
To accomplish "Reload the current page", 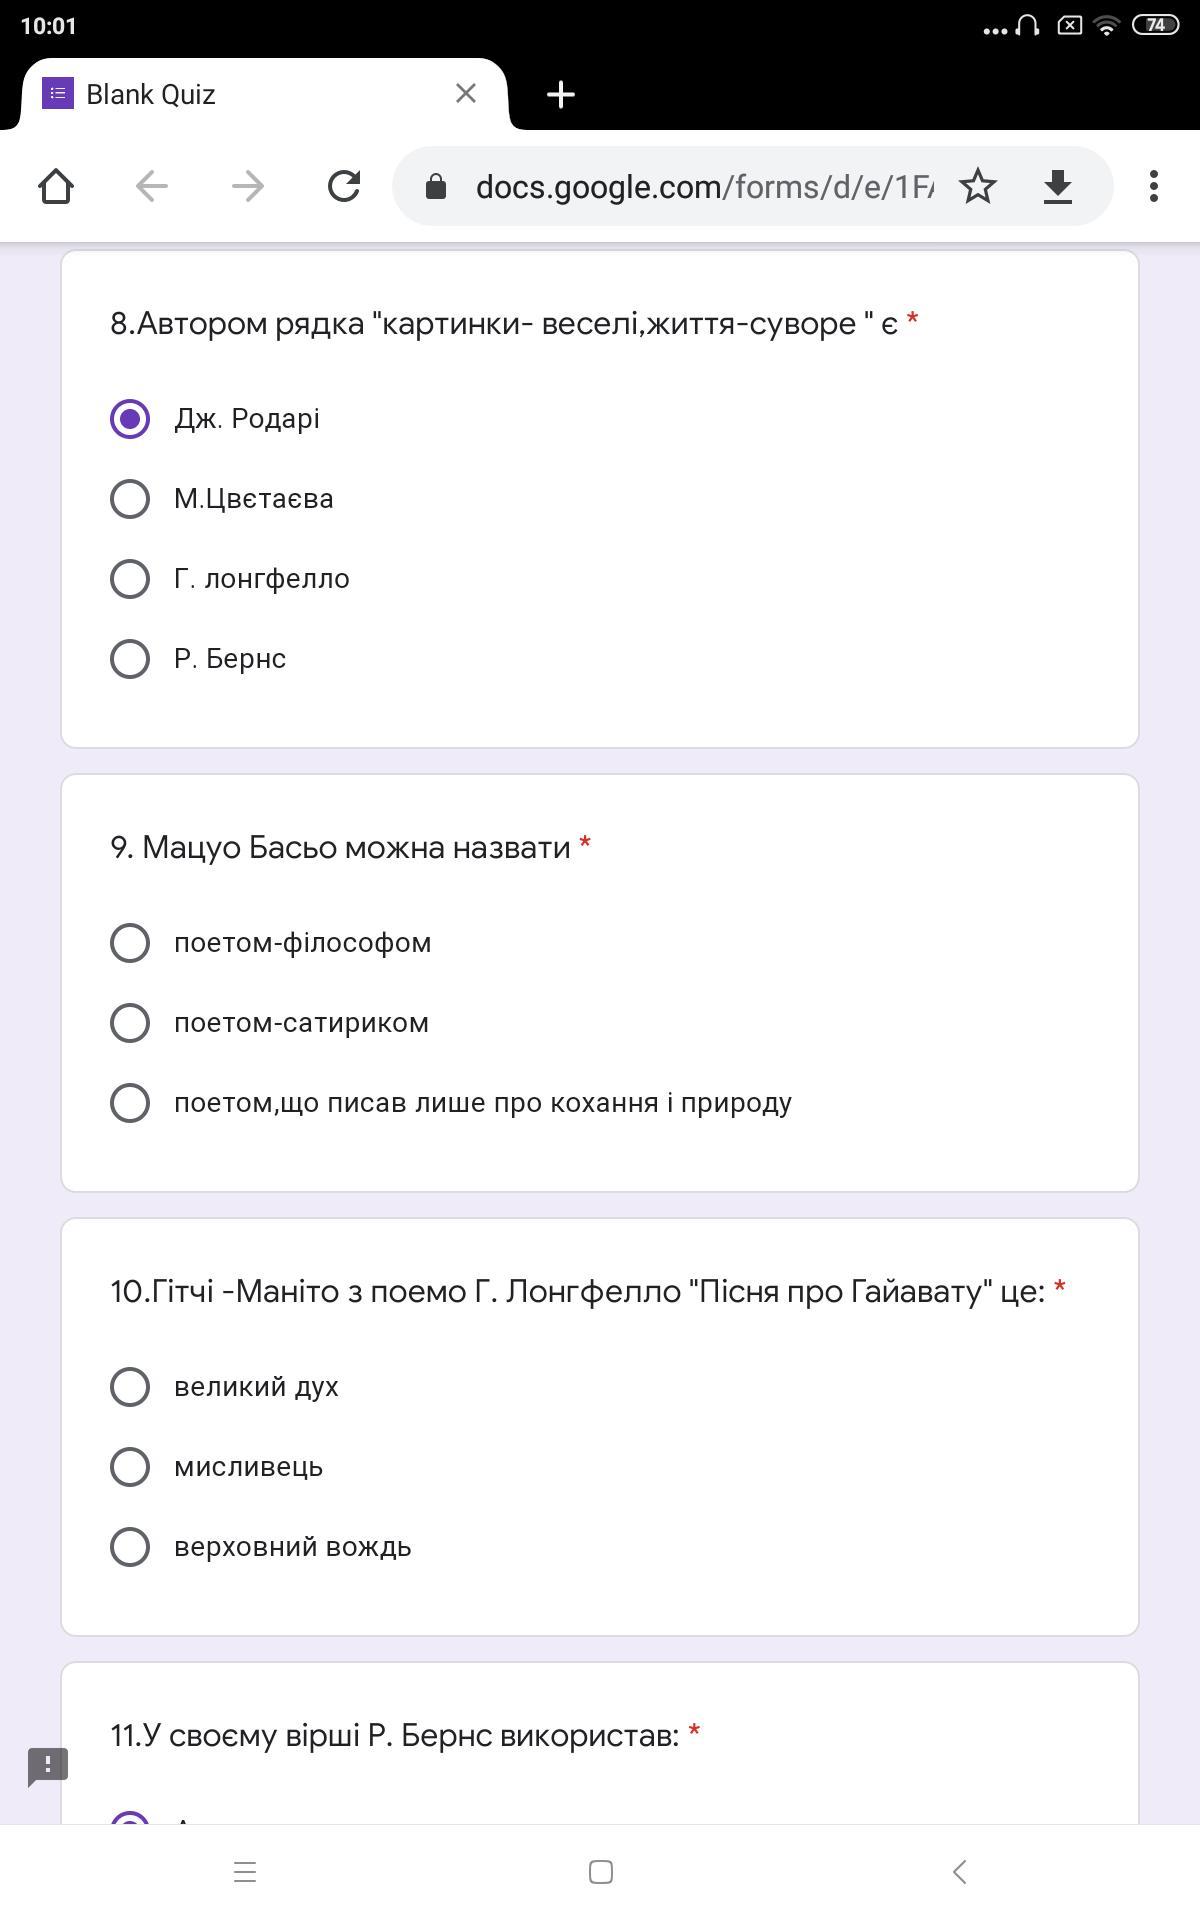I will pyautogui.click(x=344, y=186).
